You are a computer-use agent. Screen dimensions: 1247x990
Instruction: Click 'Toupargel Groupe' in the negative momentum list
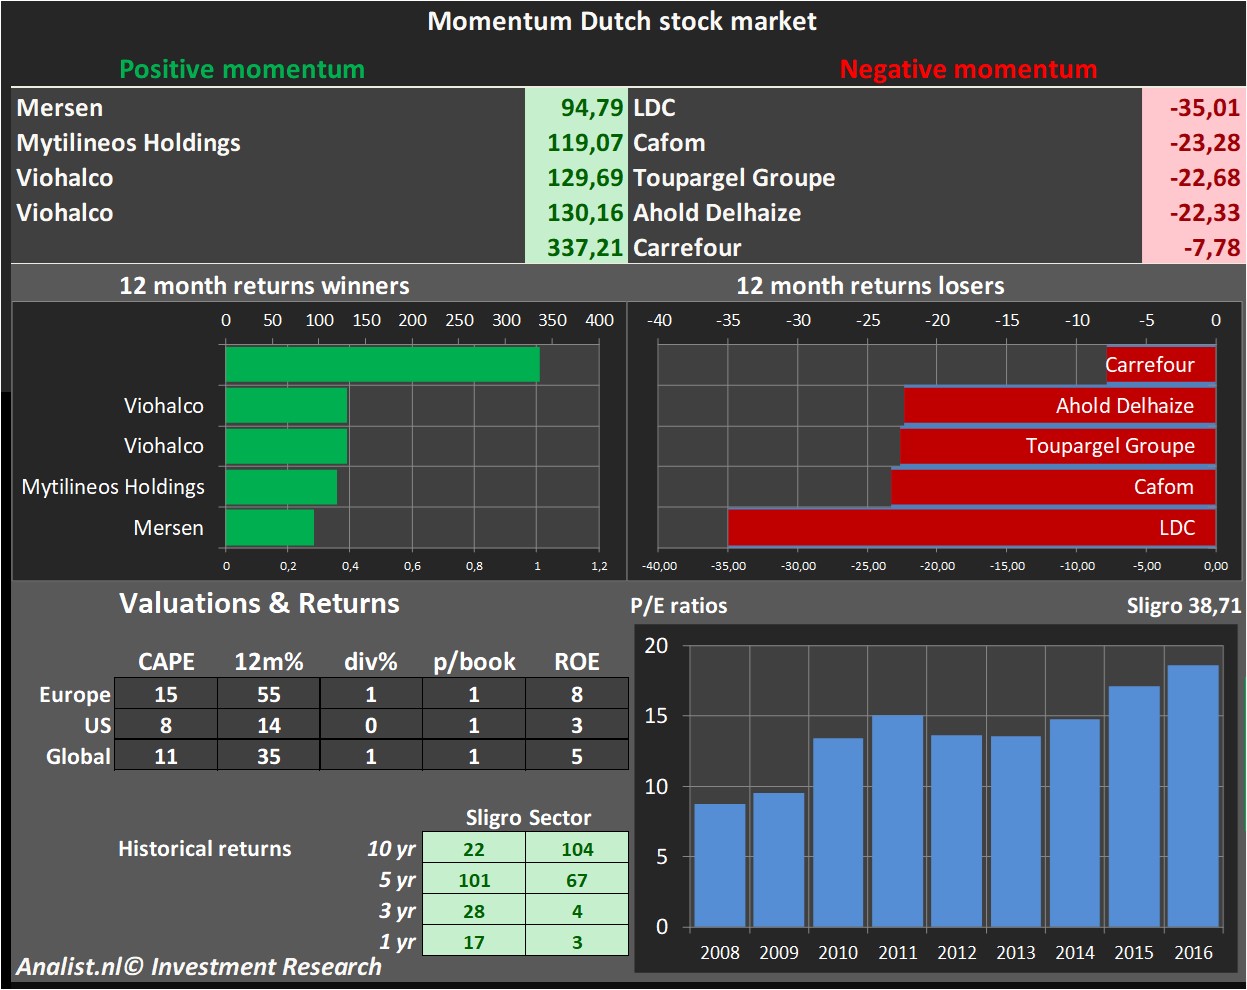pyautogui.click(x=734, y=178)
